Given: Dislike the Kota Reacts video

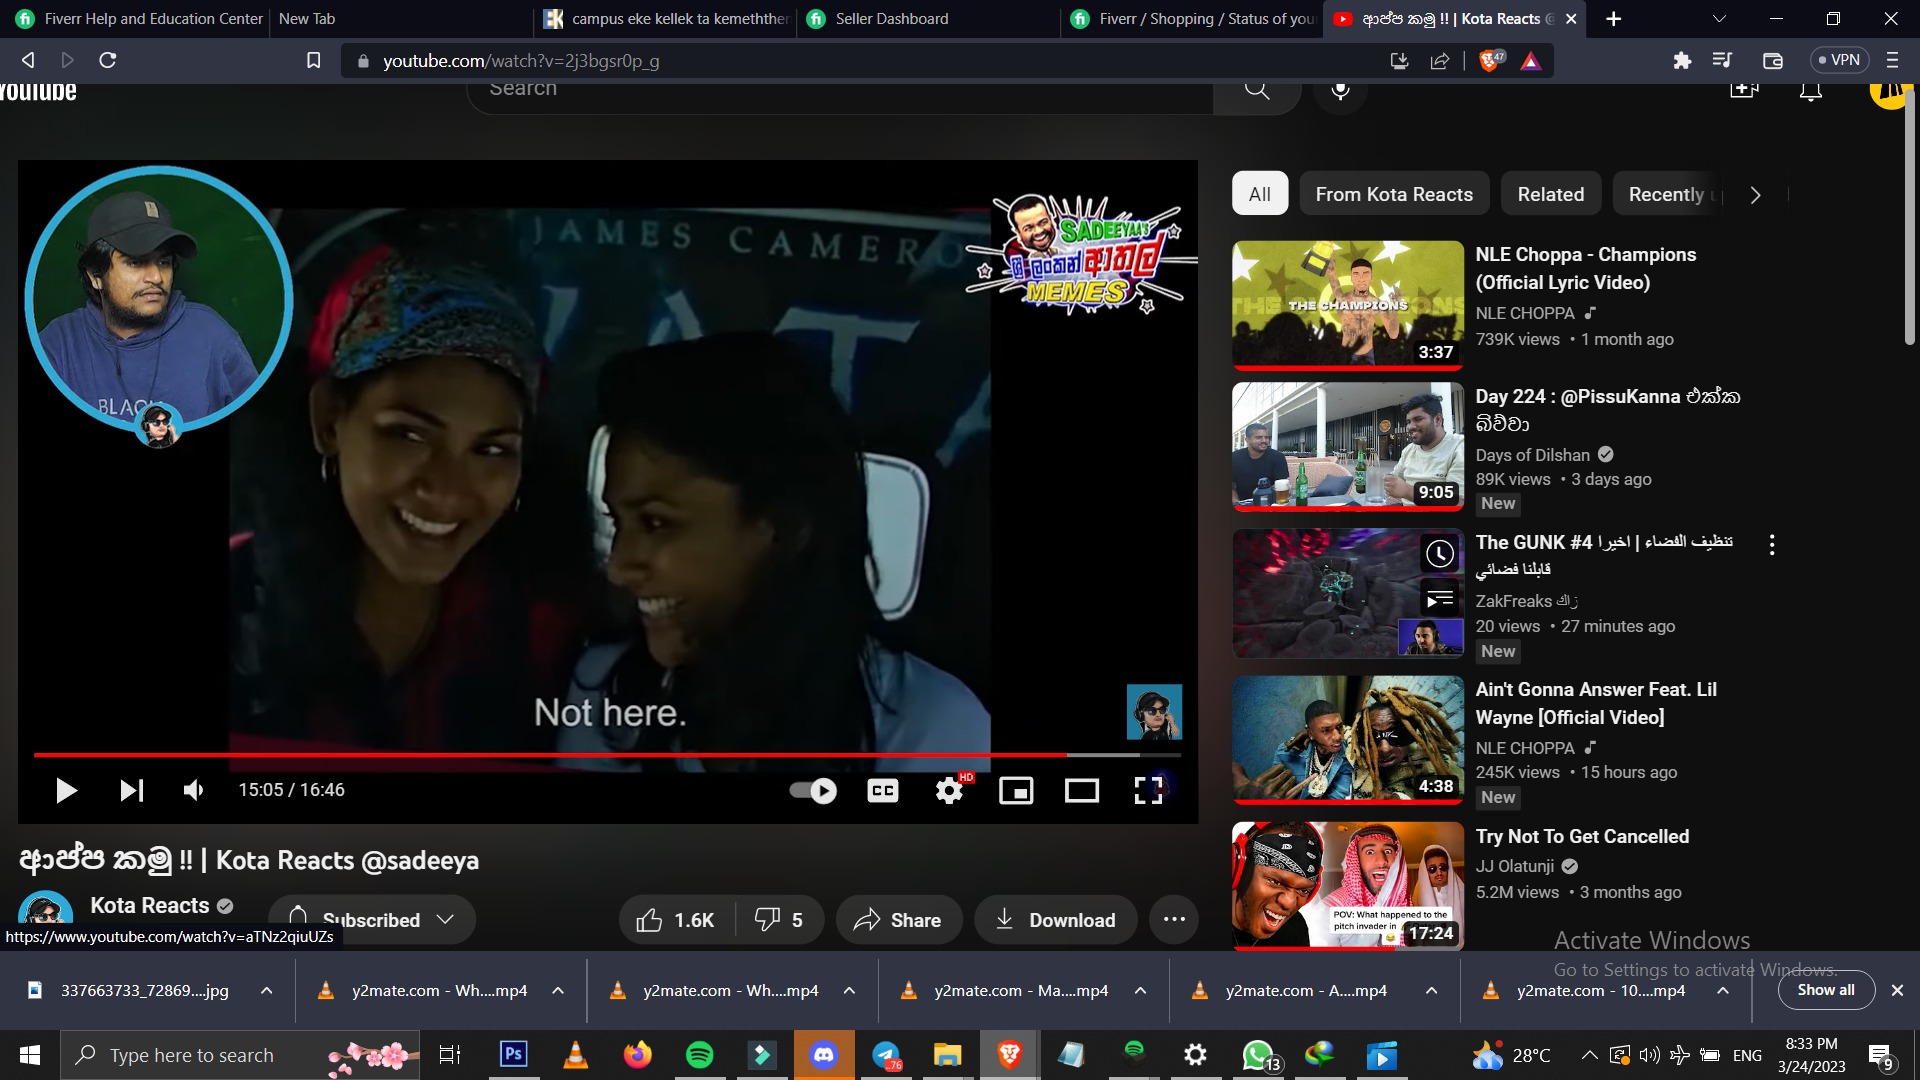Looking at the screenshot, I should coord(780,920).
